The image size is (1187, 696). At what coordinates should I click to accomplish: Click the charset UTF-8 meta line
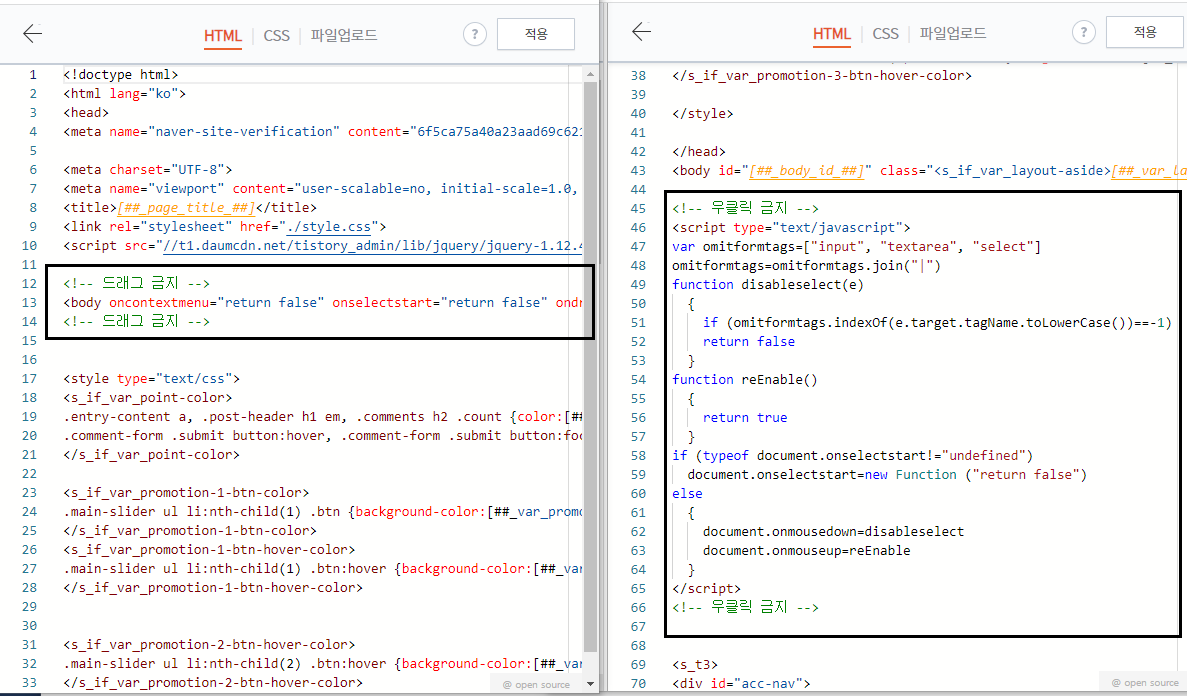click(x=148, y=169)
